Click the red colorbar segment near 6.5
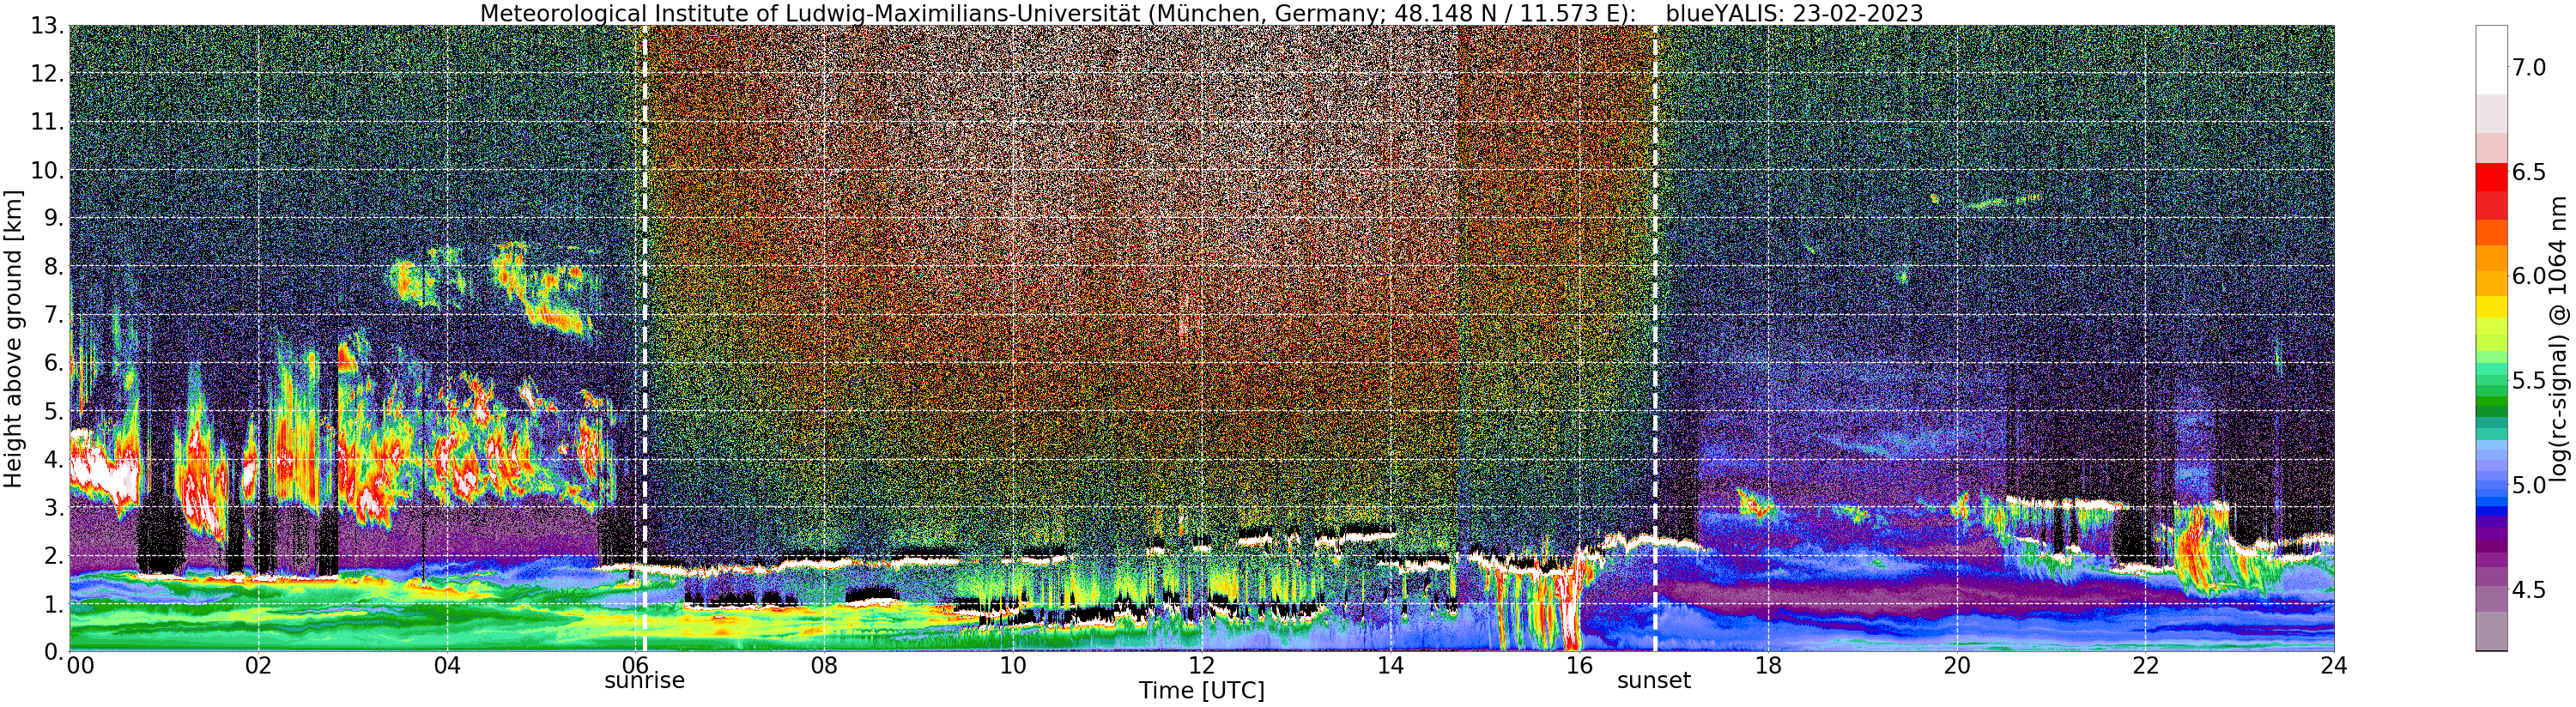Image resolution: width=2576 pixels, height=707 pixels. coord(2491,176)
